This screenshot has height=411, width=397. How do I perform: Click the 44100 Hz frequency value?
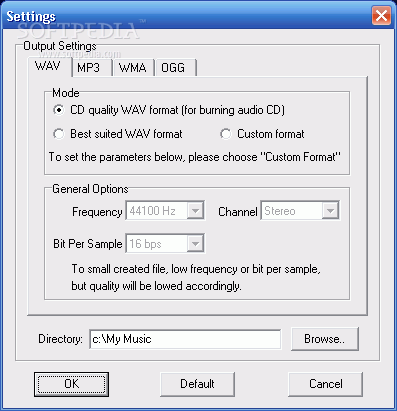(x=152, y=211)
